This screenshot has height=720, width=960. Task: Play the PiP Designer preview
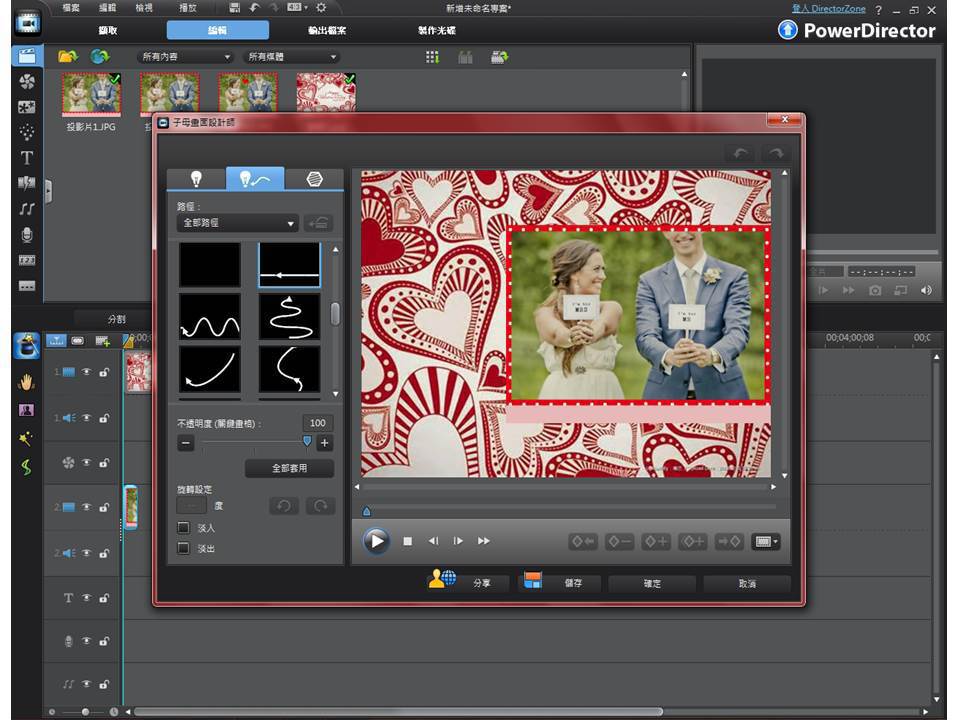click(376, 541)
